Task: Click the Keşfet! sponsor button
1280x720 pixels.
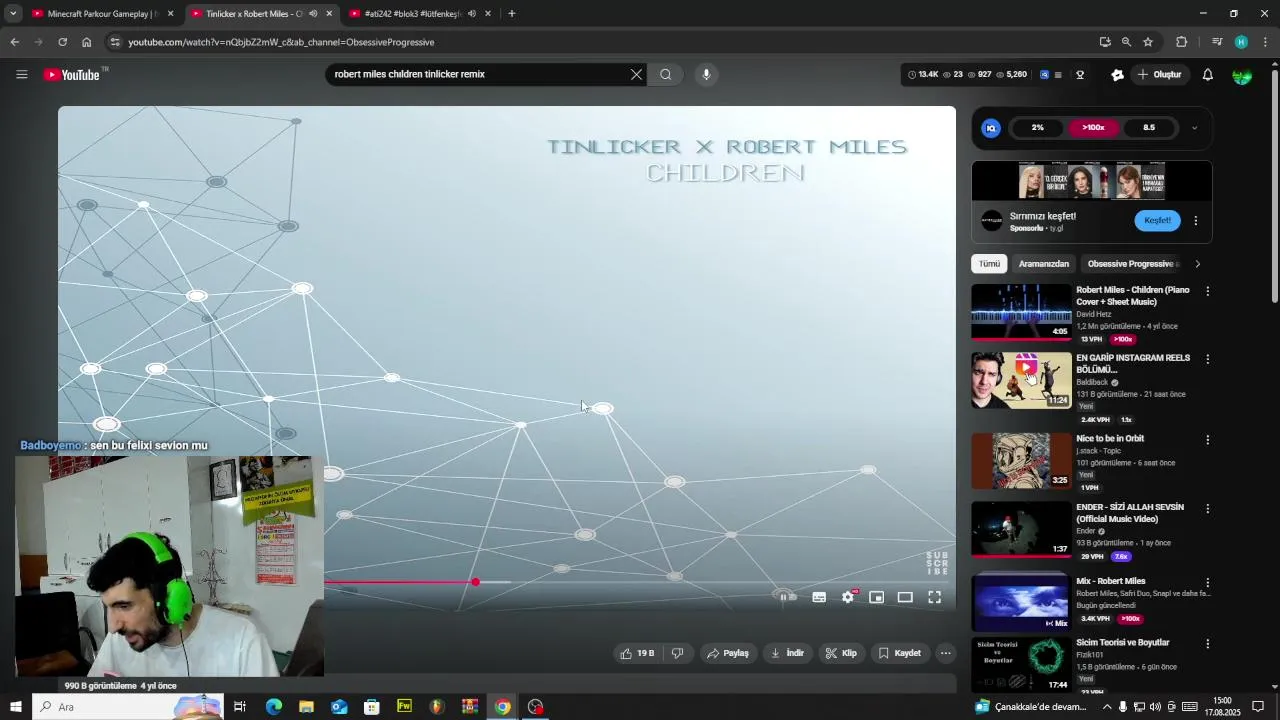Action: [1157, 221]
